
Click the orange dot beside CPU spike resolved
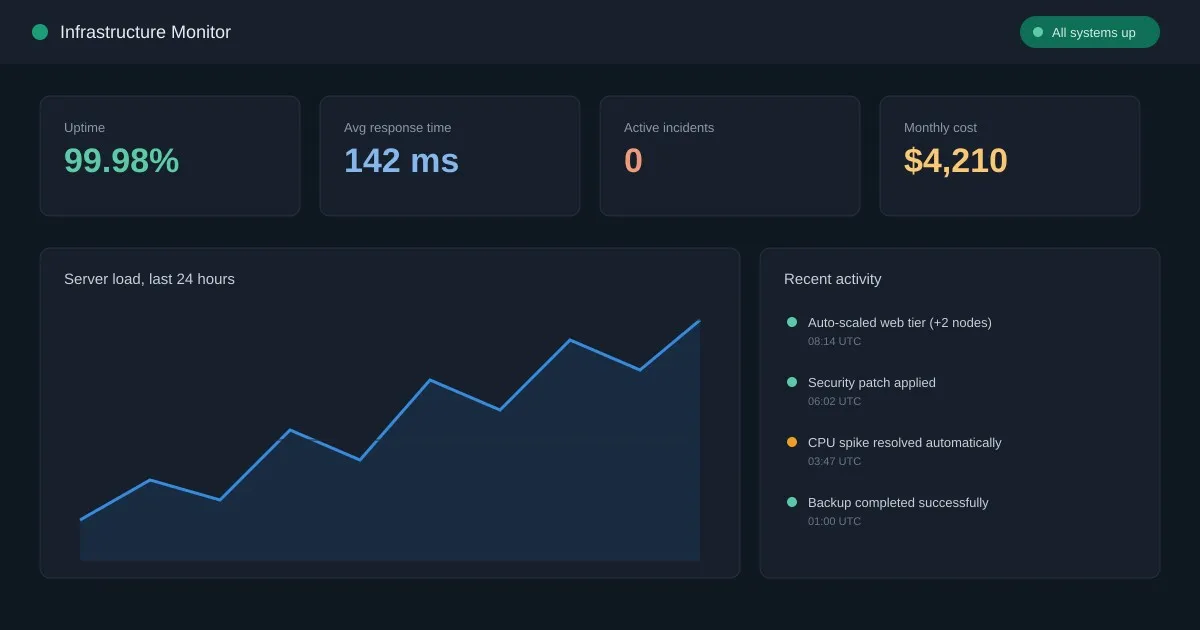792,442
